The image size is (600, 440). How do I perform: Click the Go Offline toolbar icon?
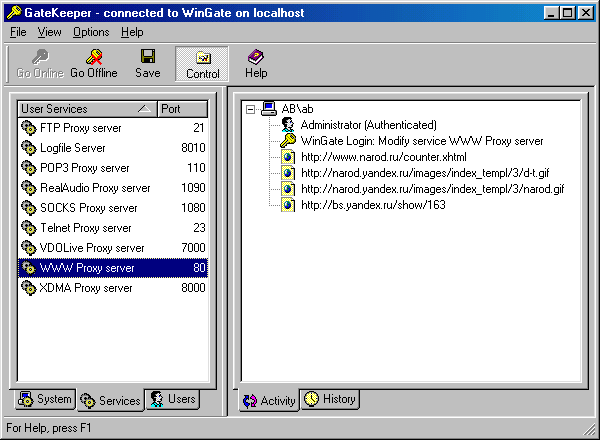pos(94,57)
